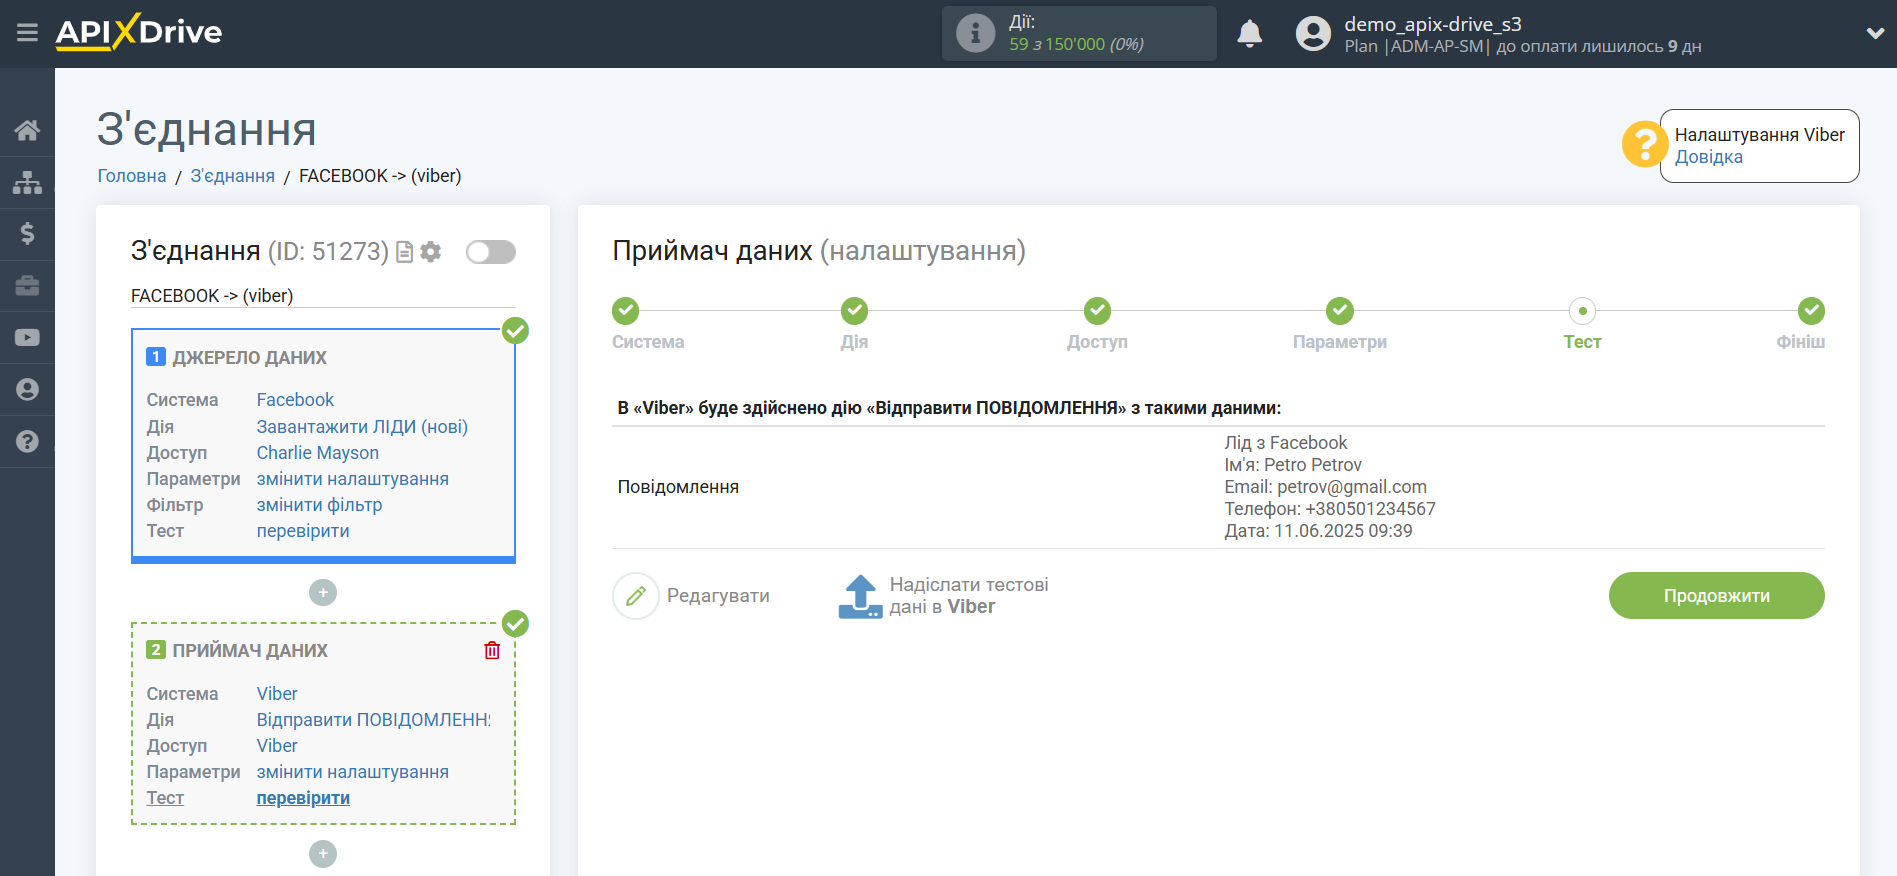Screen dimensions: 1897x876
Task: Click source перевірити test link
Action: [303, 531]
